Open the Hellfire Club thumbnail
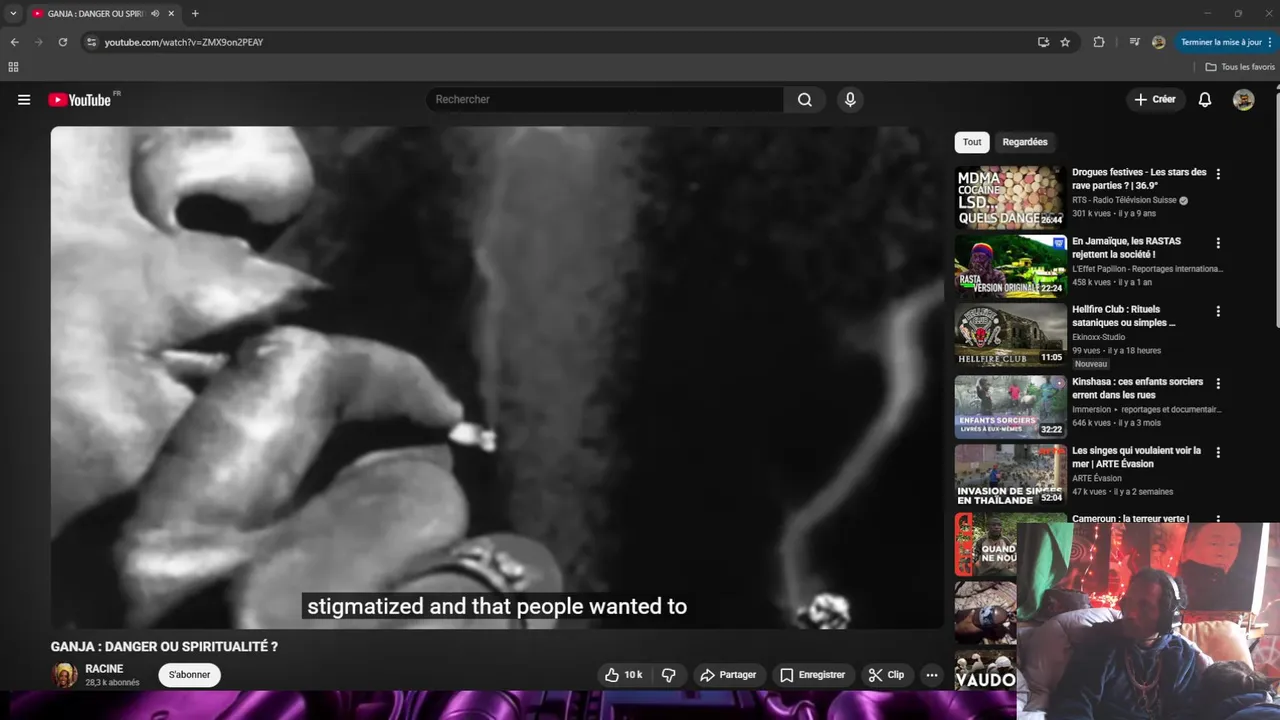 pyautogui.click(x=1010, y=335)
